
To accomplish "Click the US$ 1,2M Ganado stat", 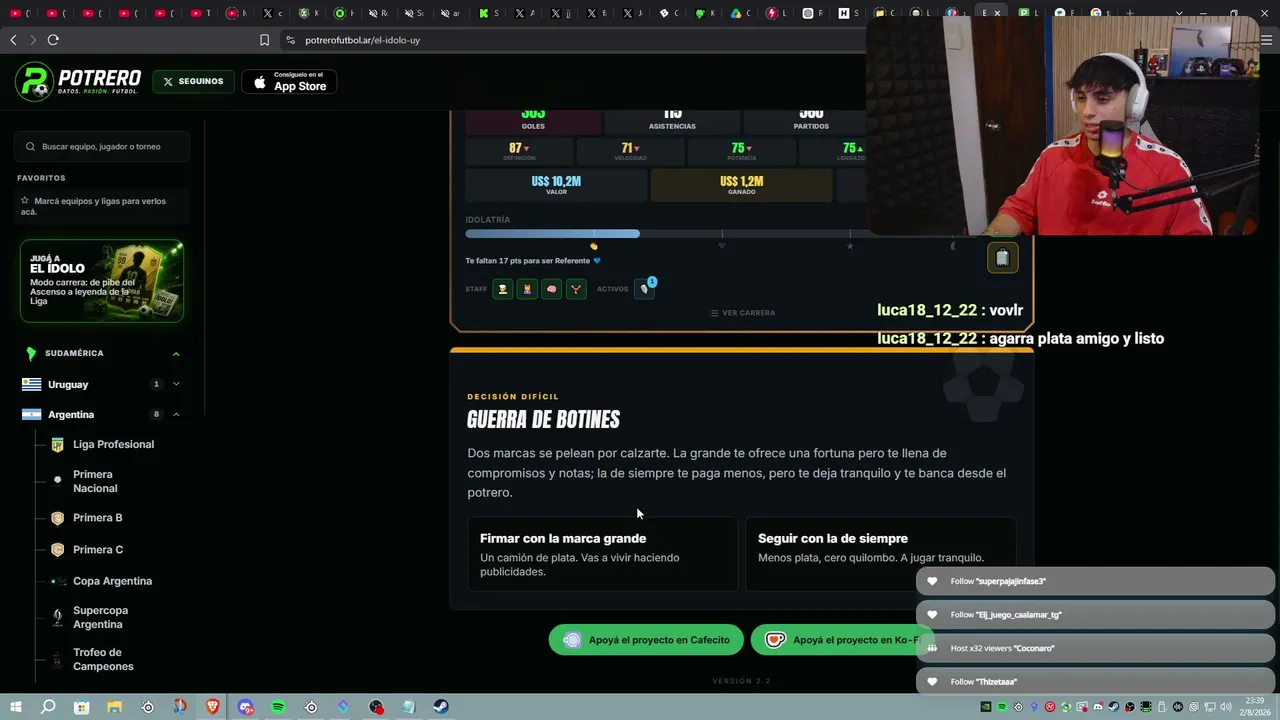I will (x=741, y=185).
